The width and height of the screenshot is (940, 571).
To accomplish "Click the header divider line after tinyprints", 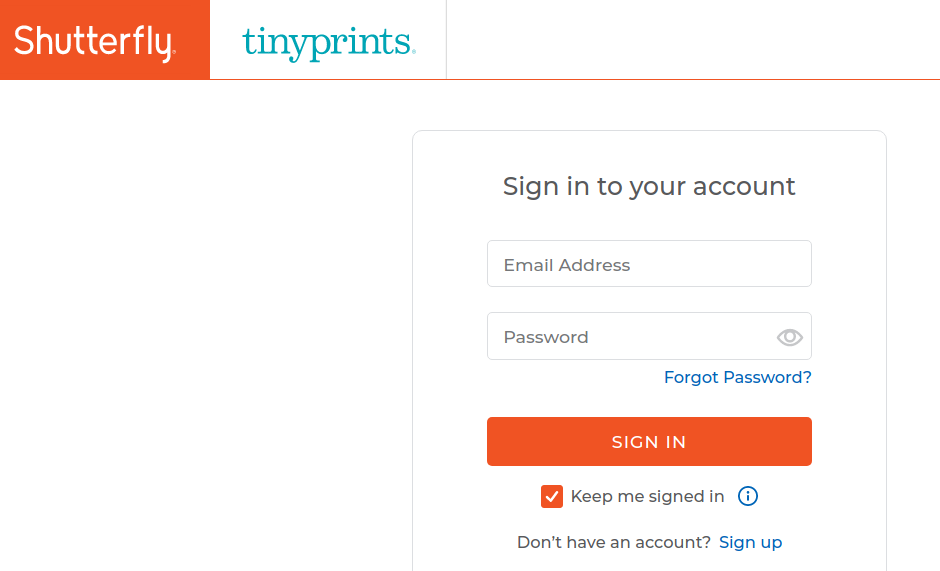I will click(446, 40).
